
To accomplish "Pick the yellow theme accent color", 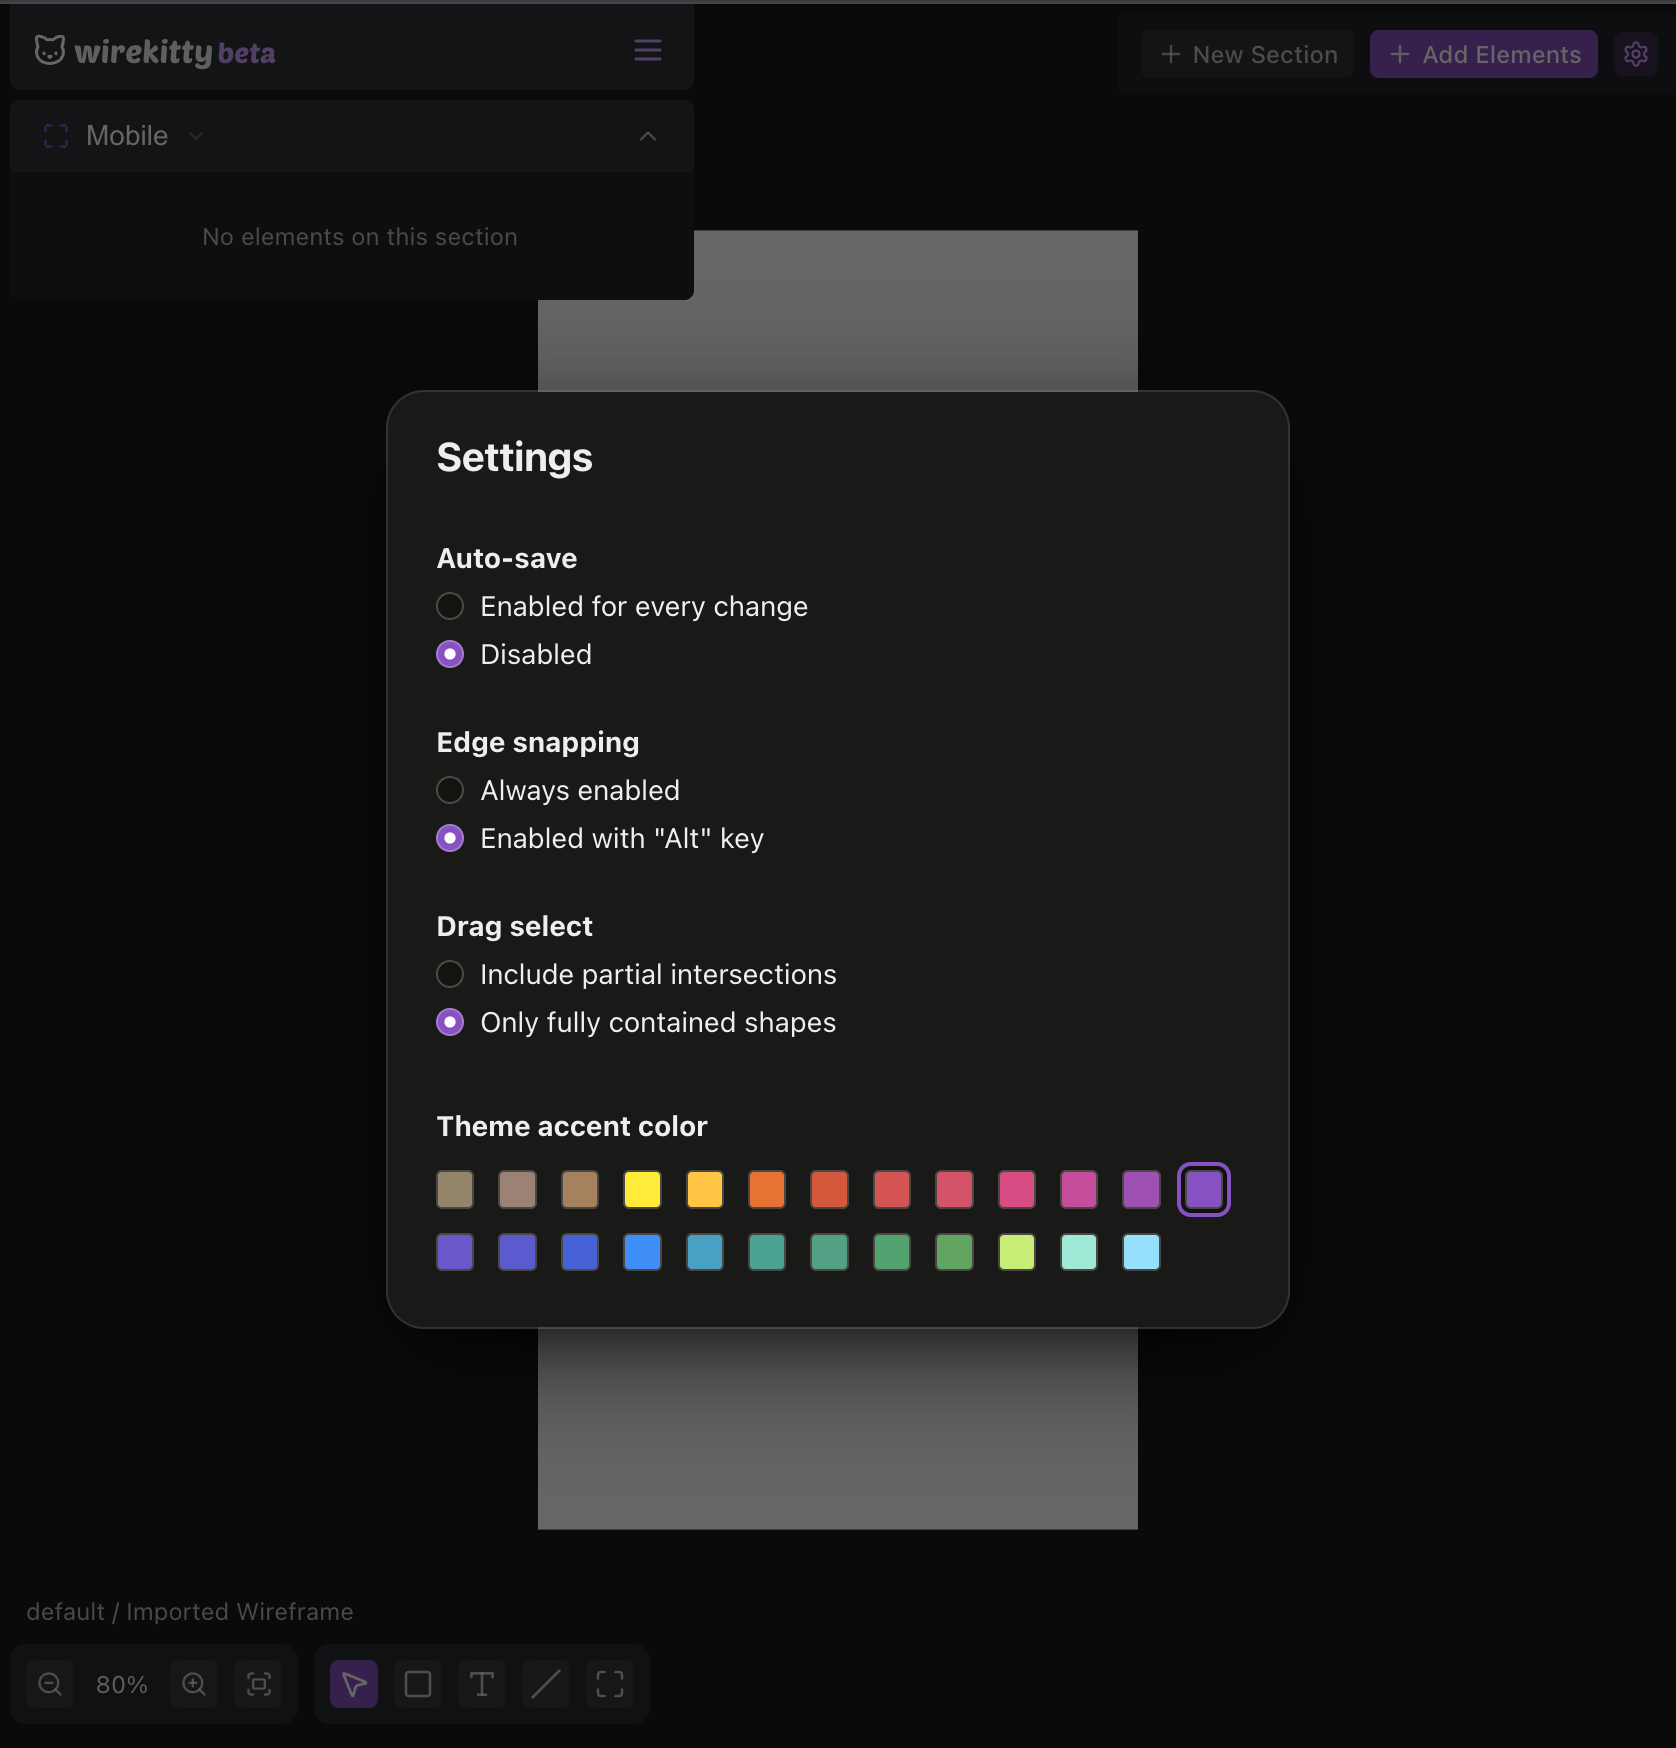I will [x=643, y=1189].
